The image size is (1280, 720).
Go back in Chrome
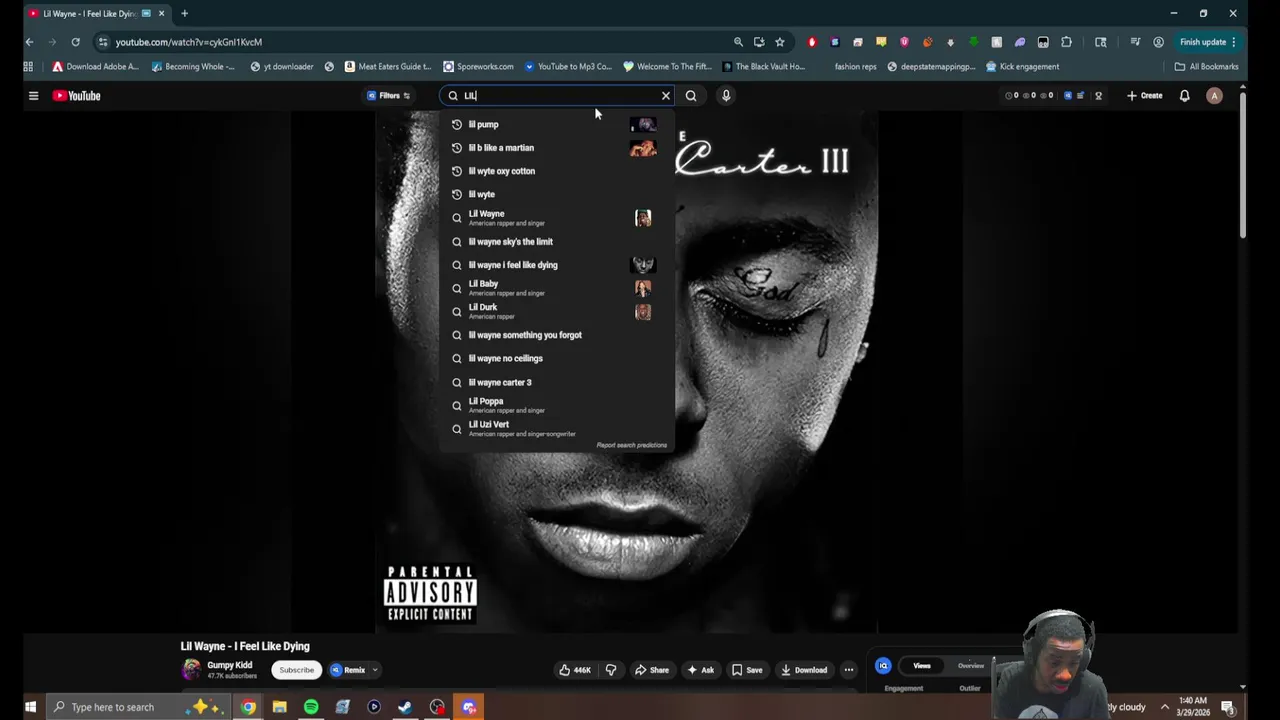[29, 42]
